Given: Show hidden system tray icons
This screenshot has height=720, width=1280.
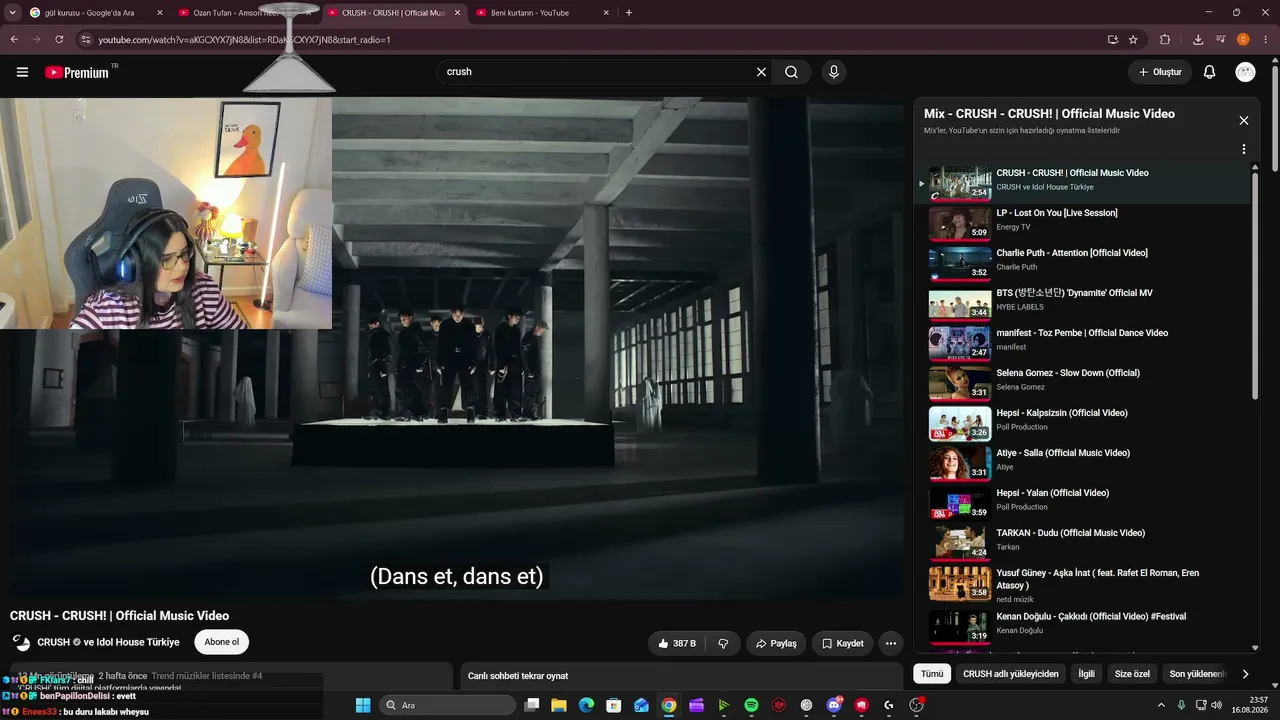Looking at the screenshot, I should [1161, 705].
